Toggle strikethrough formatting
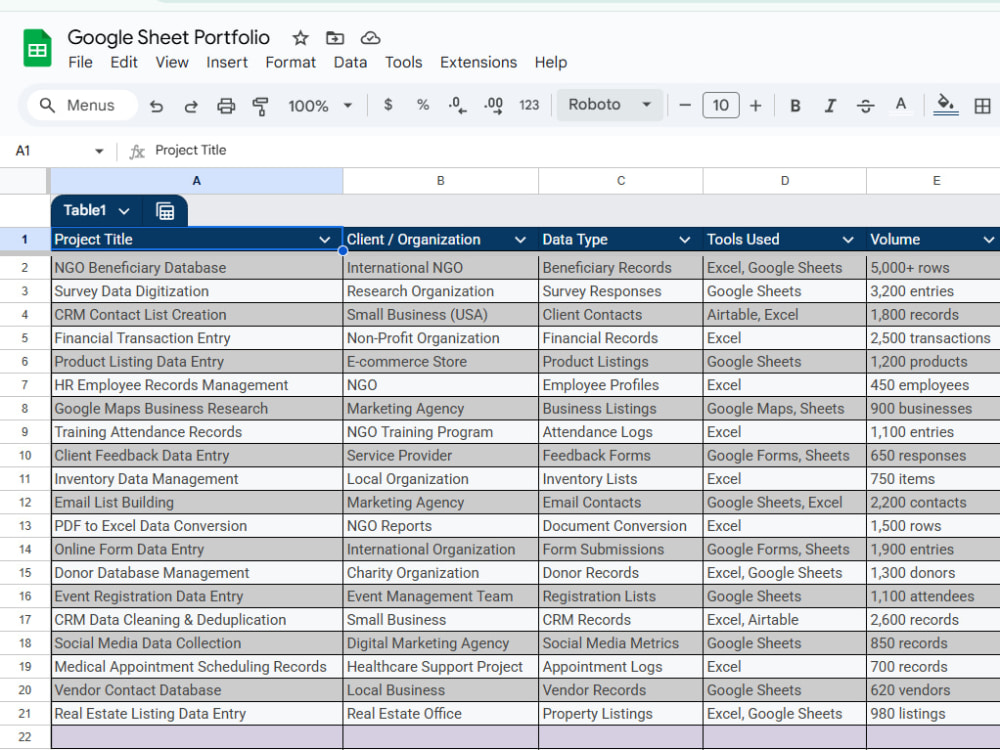 point(865,106)
